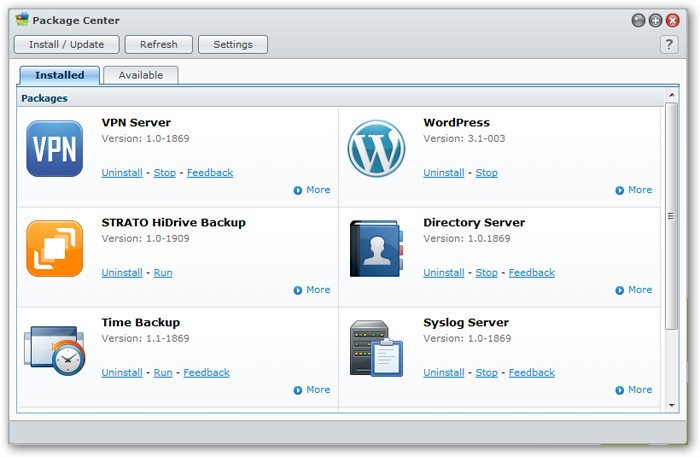Stop the WordPress package
This screenshot has height=457, width=700.
pos(487,173)
